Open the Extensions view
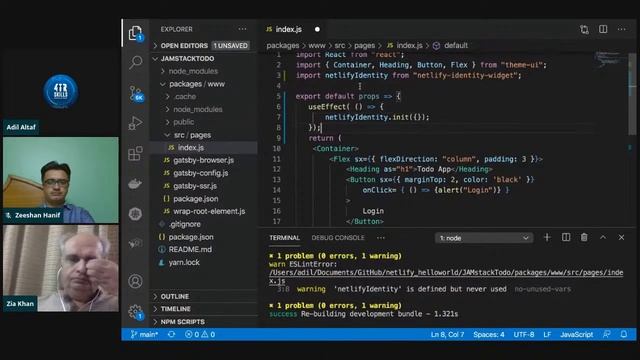 coord(135,153)
